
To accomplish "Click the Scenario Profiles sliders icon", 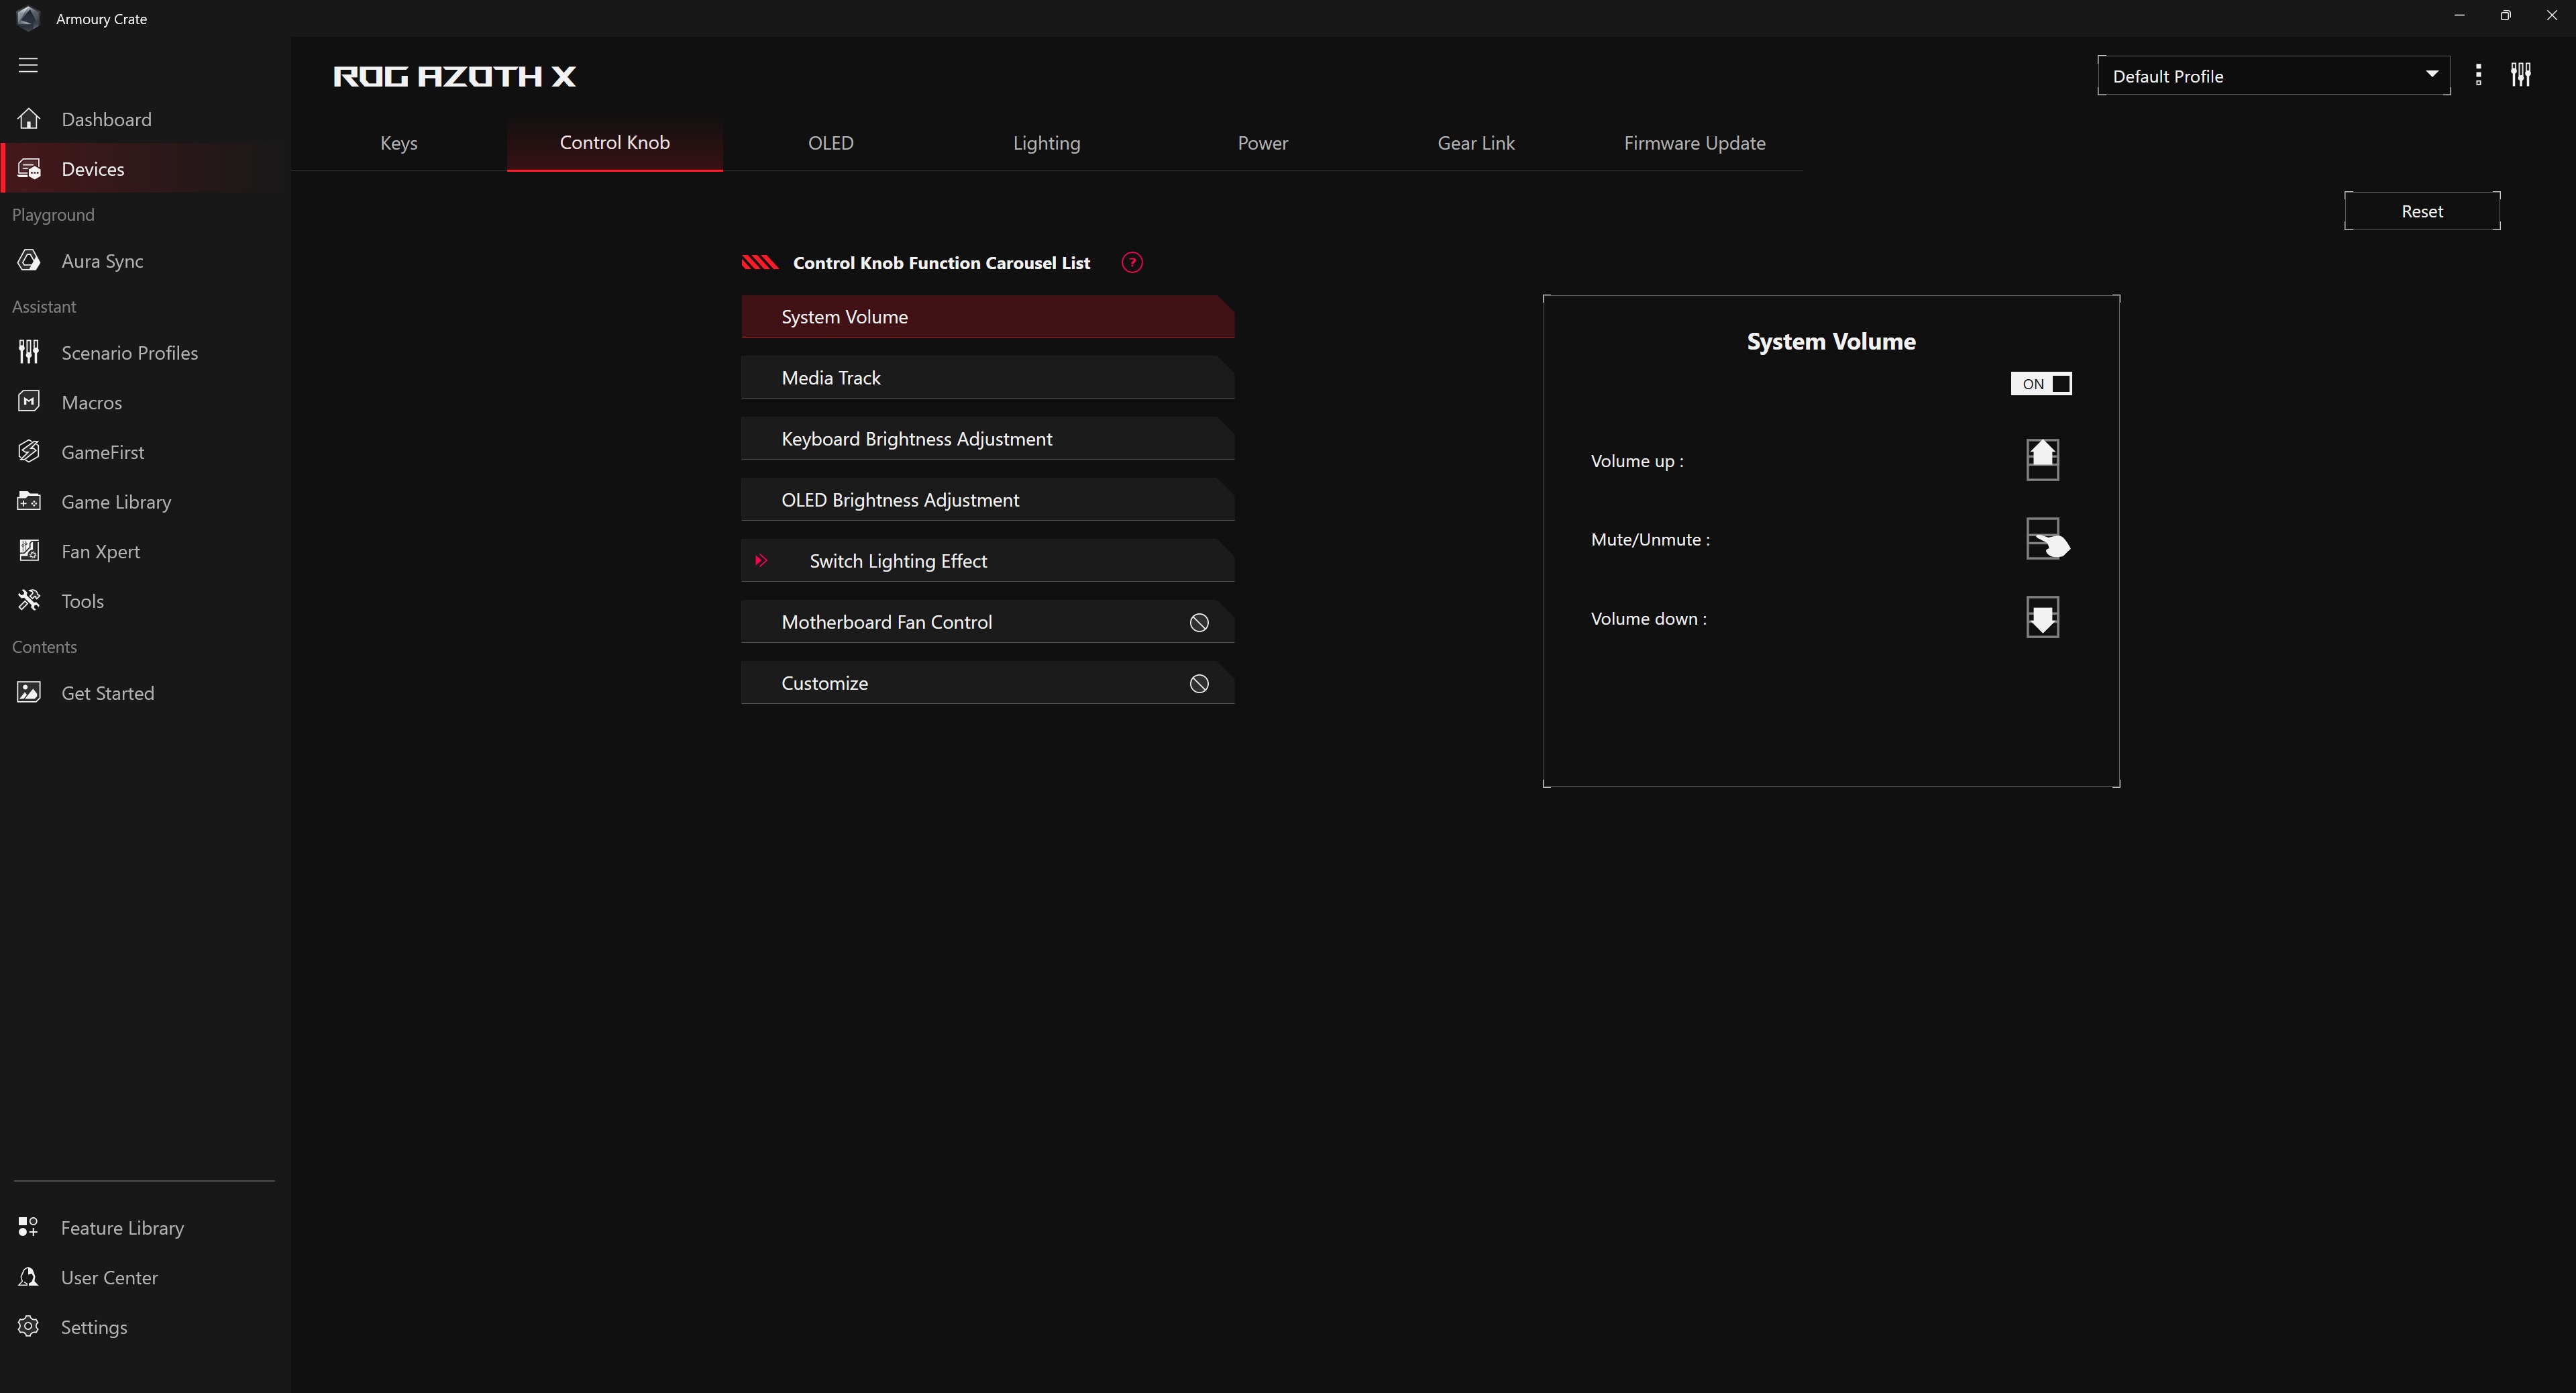I will 28,353.
